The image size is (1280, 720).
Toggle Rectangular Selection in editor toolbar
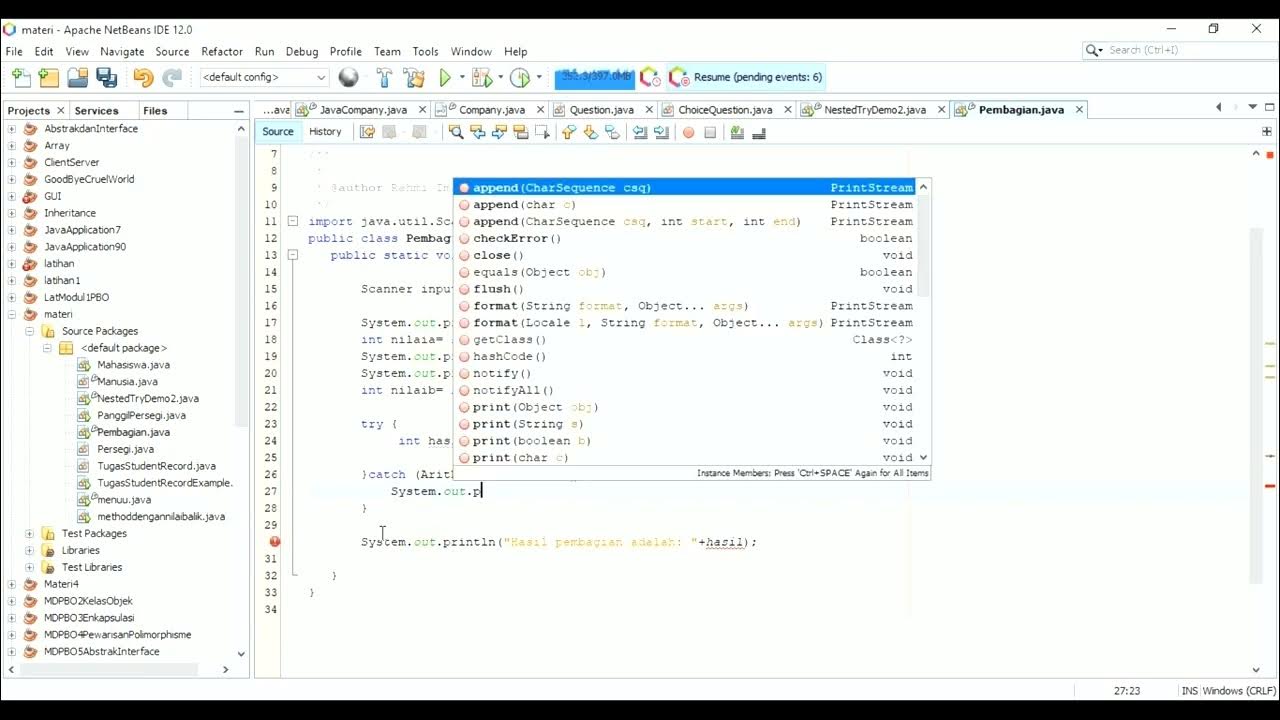pyautogui.click(x=543, y=132)
